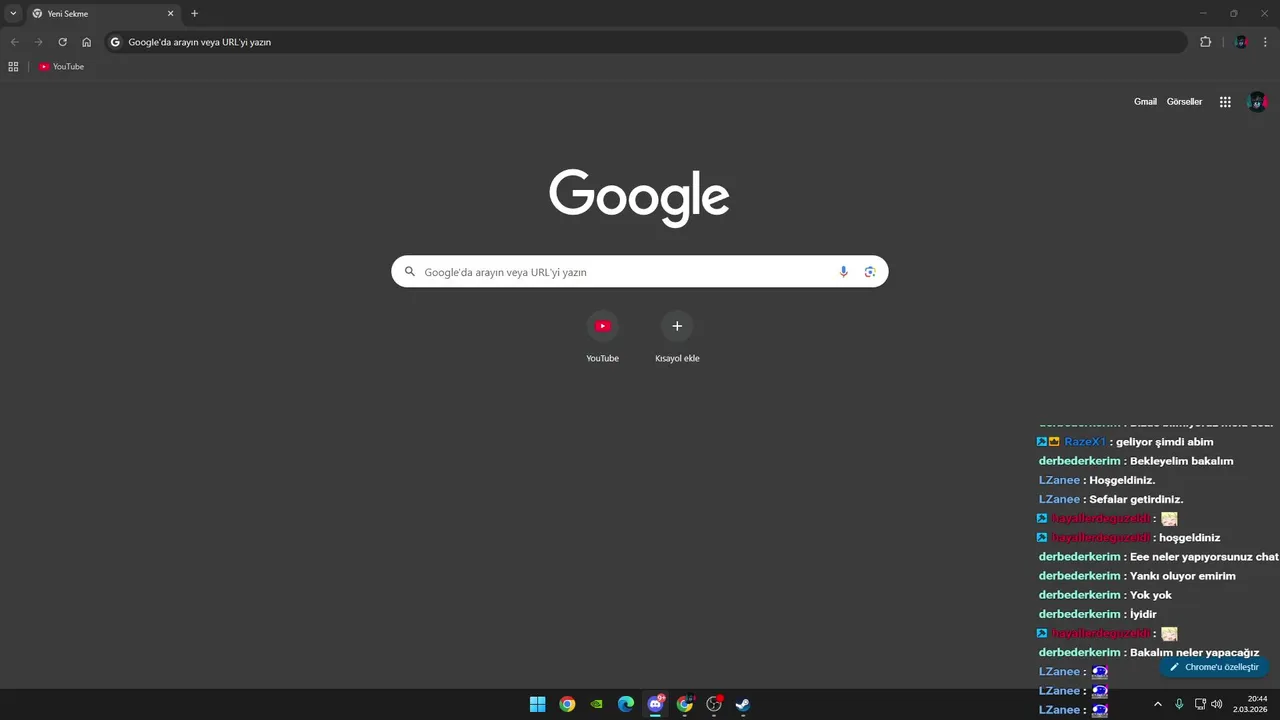Search by image with Google Lens icon
Screen dimensions: 1280x720
click(870, 272)
